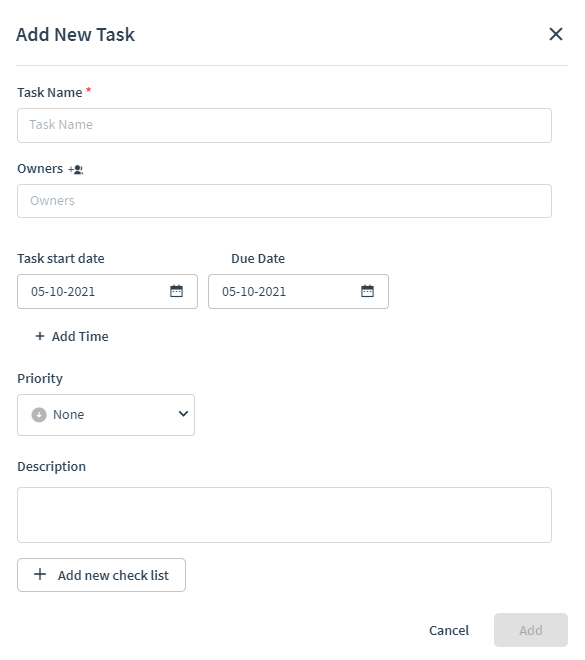Click Add new check list button

[101, 575]
